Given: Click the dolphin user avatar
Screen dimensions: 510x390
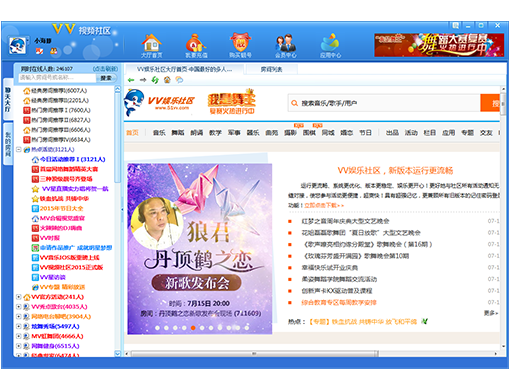Looking at the screenshot, I should pos(17,46).
